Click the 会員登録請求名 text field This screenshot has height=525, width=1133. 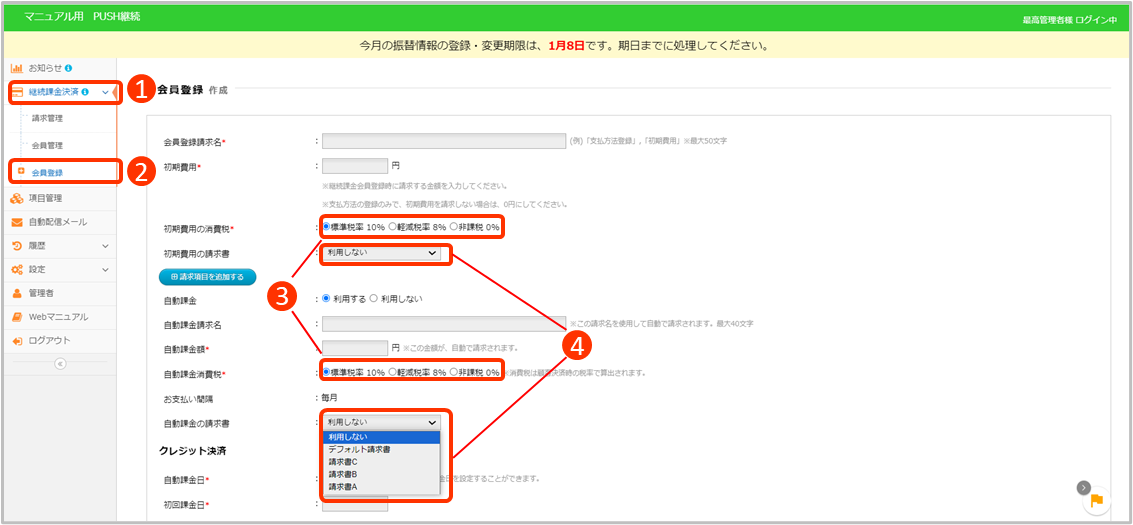coord(443,141)
